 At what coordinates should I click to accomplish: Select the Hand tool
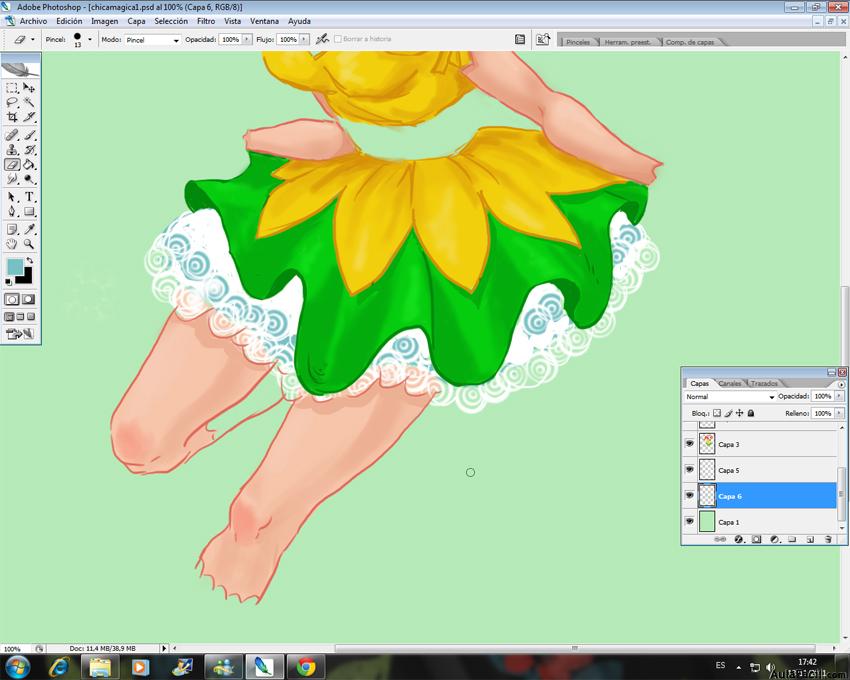coord(12,244)
